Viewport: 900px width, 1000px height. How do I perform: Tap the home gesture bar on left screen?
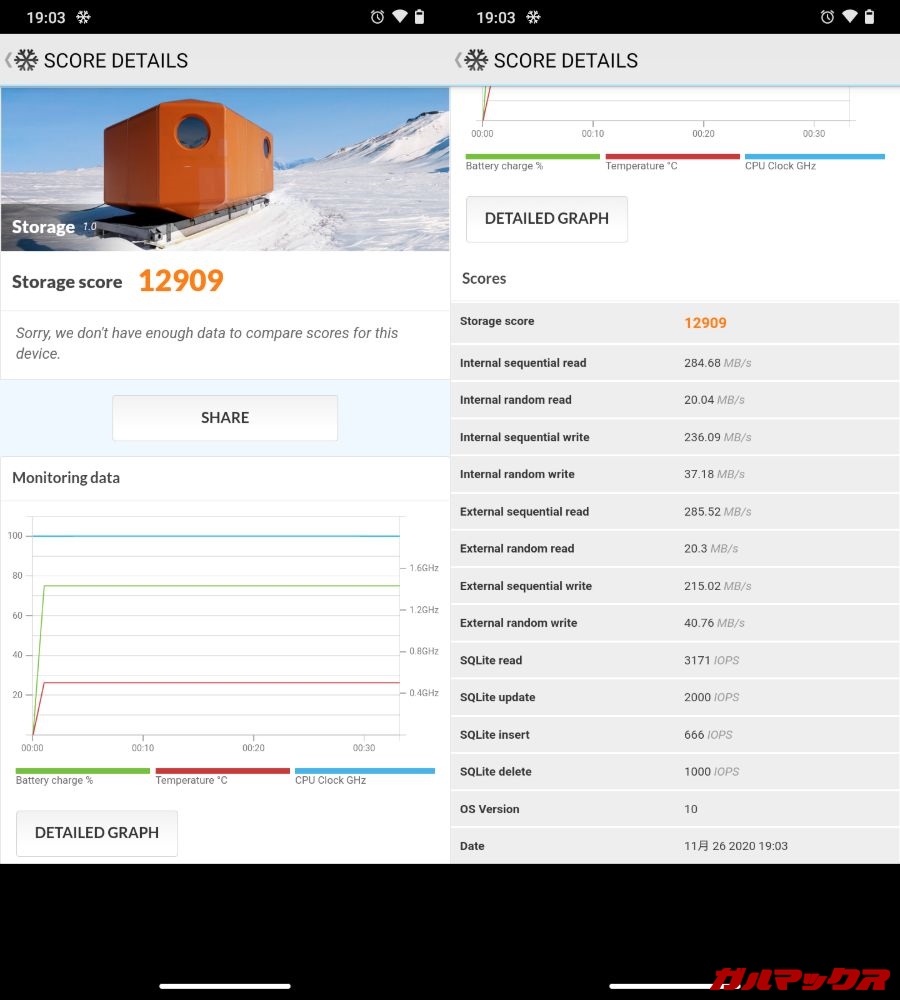point(225,985)
